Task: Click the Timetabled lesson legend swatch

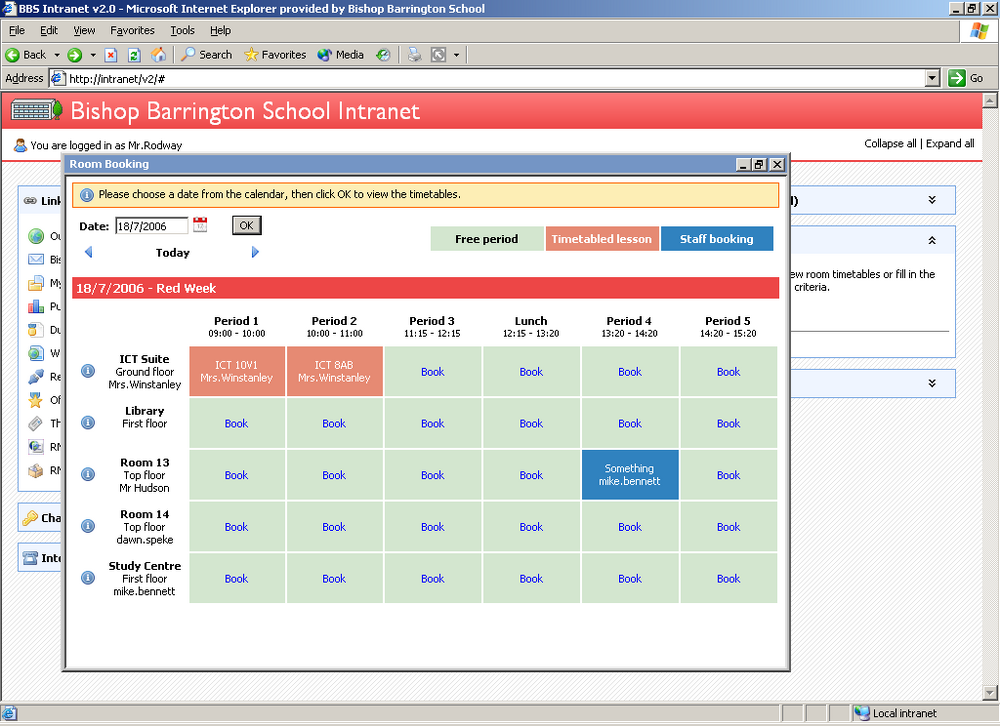Action: [x=601, y=239]
